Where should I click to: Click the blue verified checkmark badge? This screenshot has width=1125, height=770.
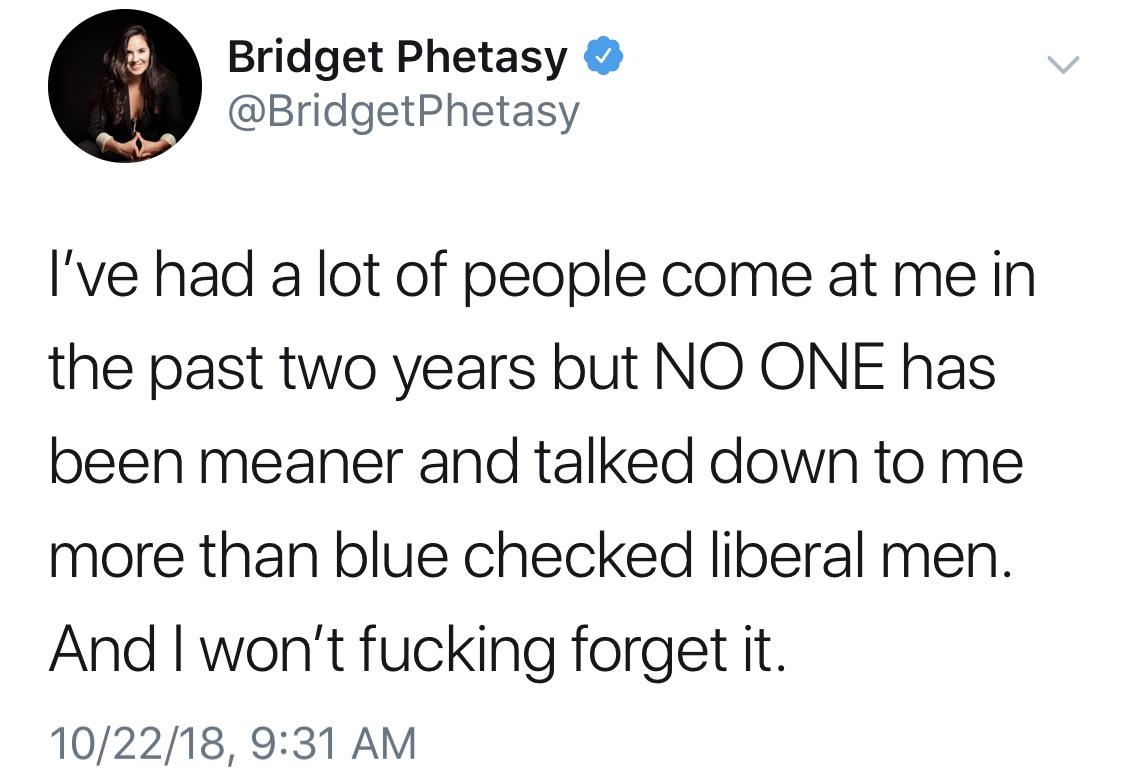(x=604, y=57)
